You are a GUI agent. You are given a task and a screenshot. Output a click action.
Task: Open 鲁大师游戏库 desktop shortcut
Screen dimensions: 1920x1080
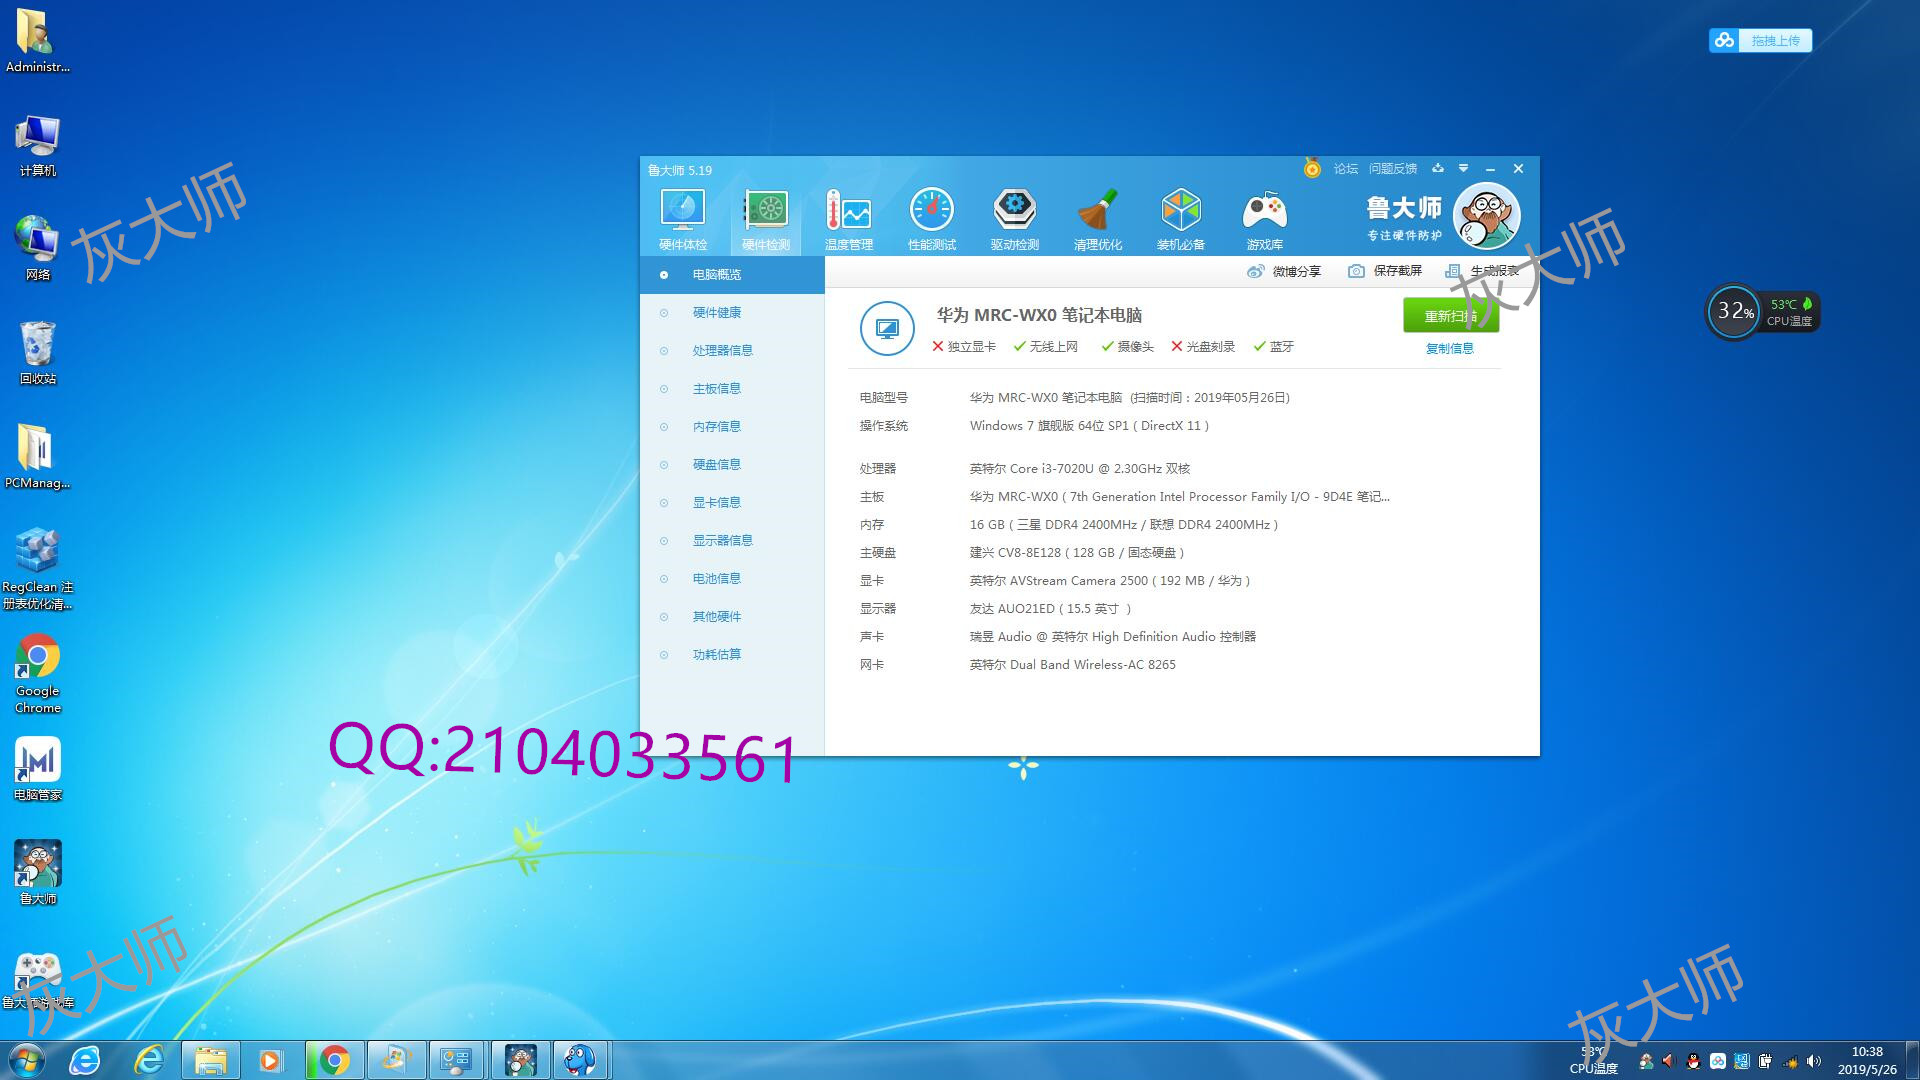(37, 980)
